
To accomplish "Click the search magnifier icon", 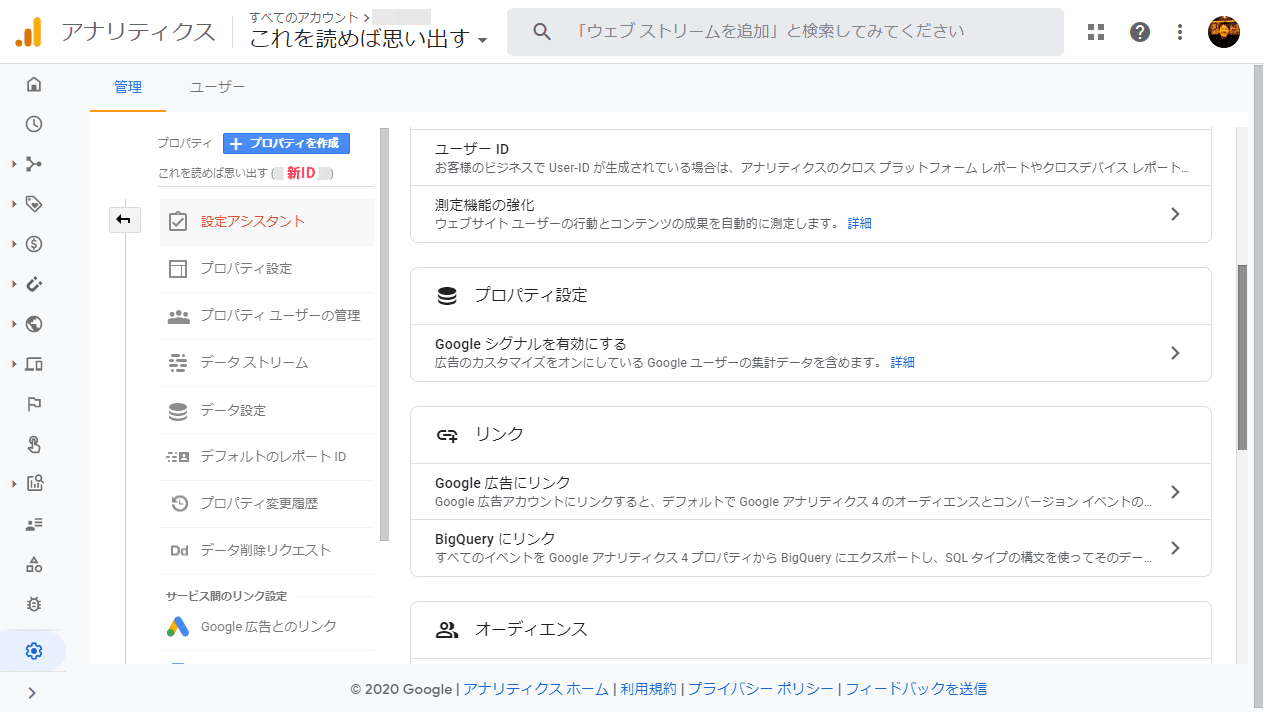I will (542, 32).
